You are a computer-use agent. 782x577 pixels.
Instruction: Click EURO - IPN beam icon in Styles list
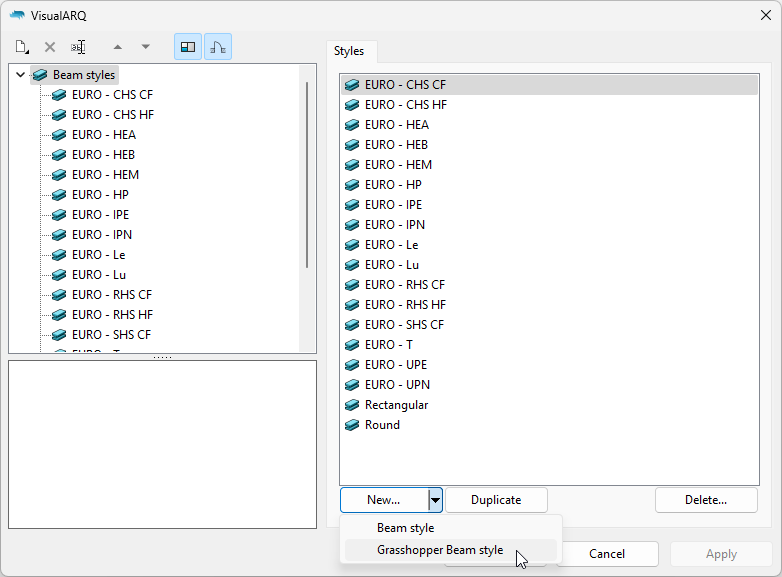tap(352, 224)
